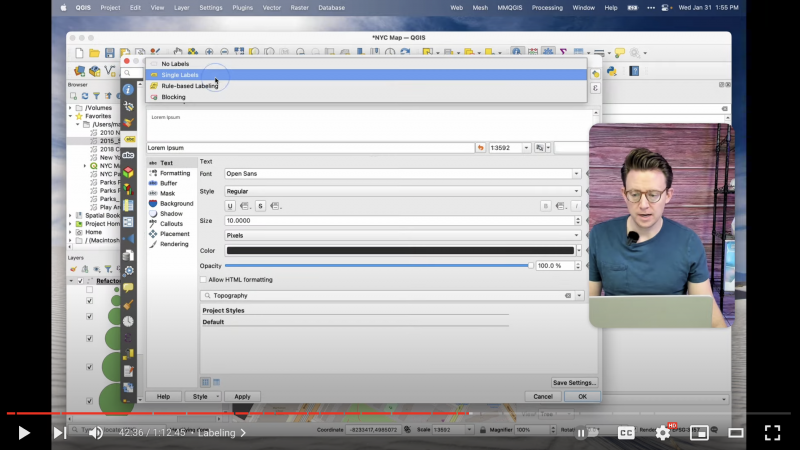Enable Allow HTML formatting checkbox

[x=205, y=280]
